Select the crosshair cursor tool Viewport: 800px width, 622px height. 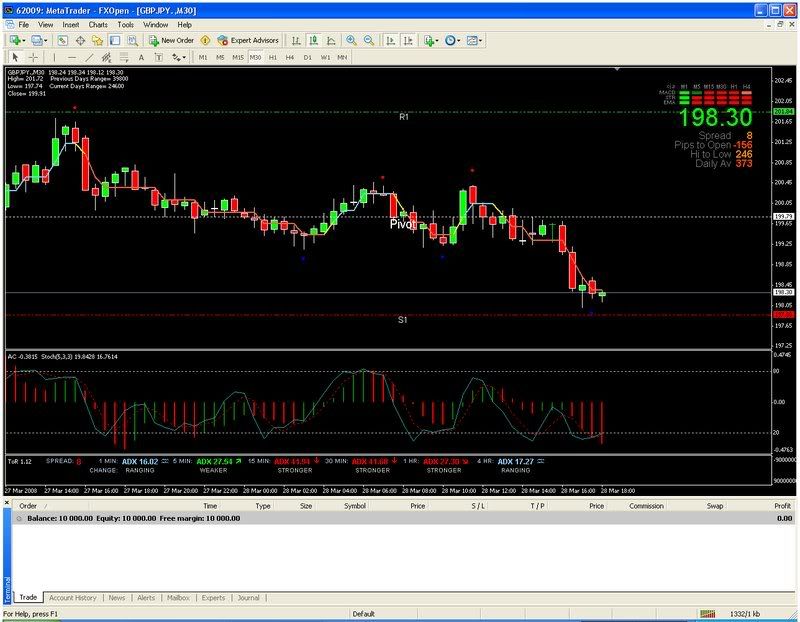[x=33, y=57]
